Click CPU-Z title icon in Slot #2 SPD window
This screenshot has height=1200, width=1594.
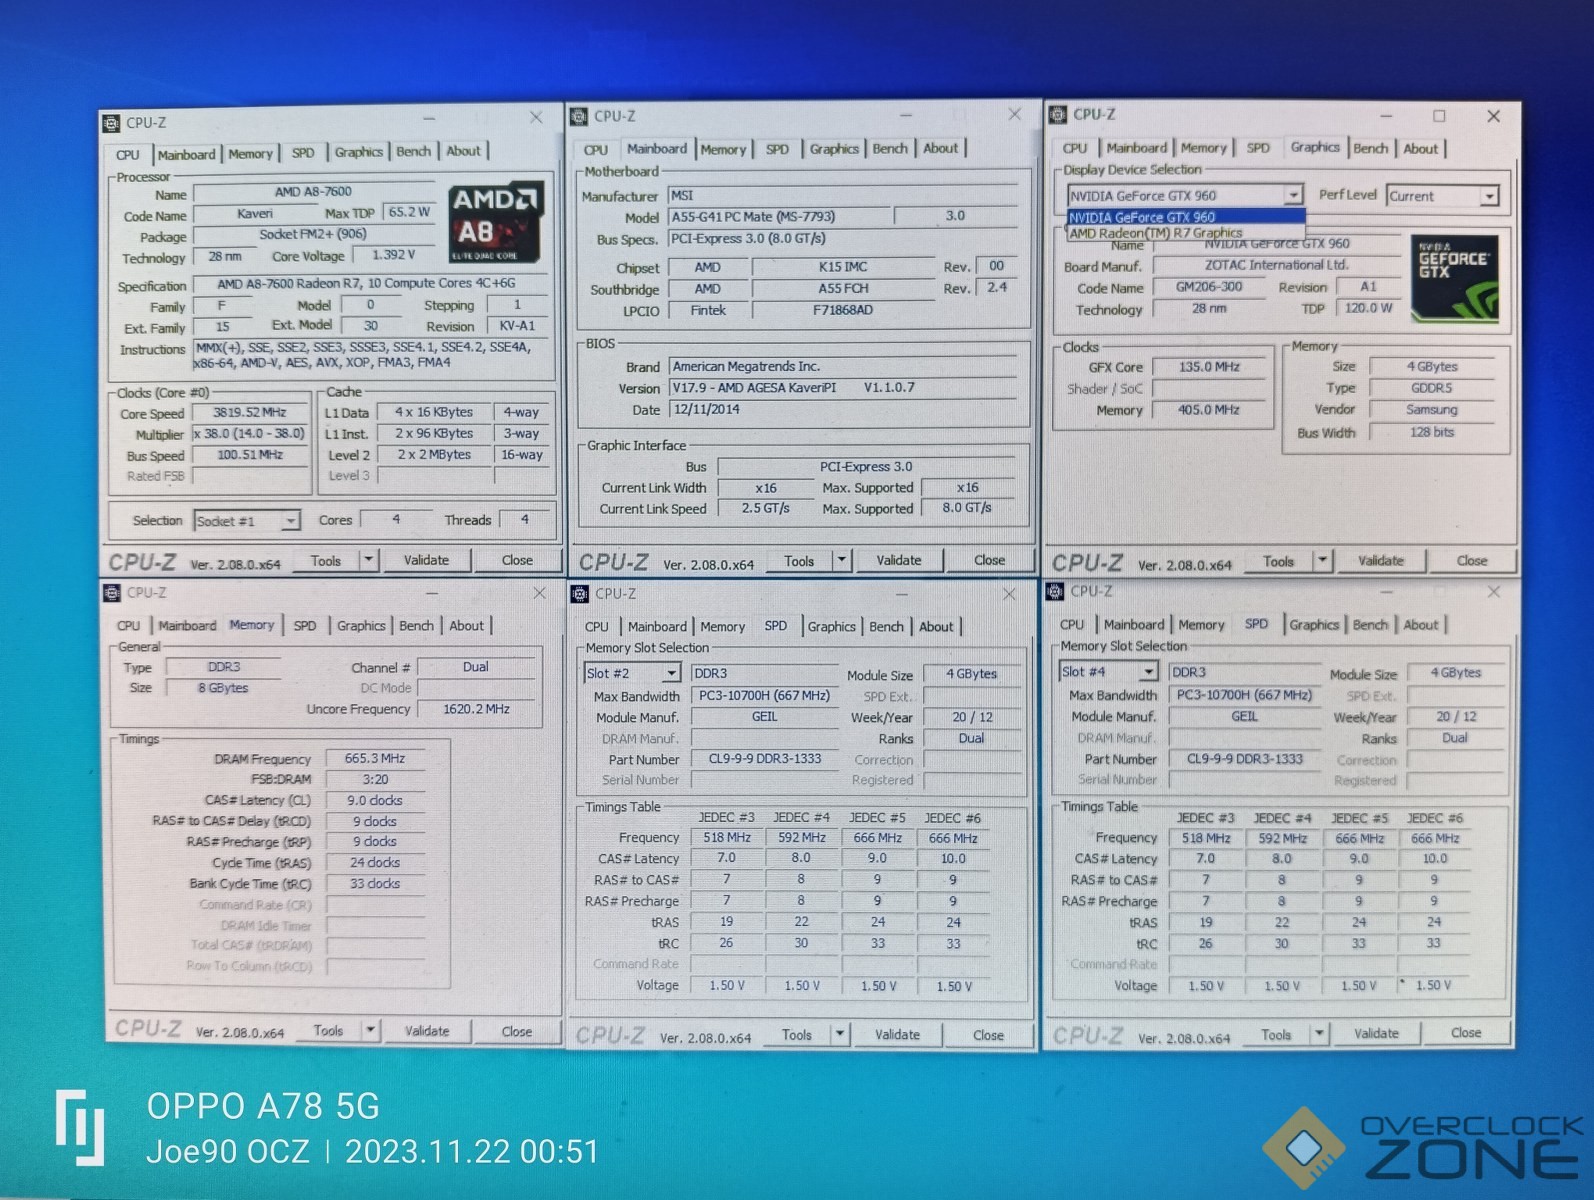click(x=580, y=594)
